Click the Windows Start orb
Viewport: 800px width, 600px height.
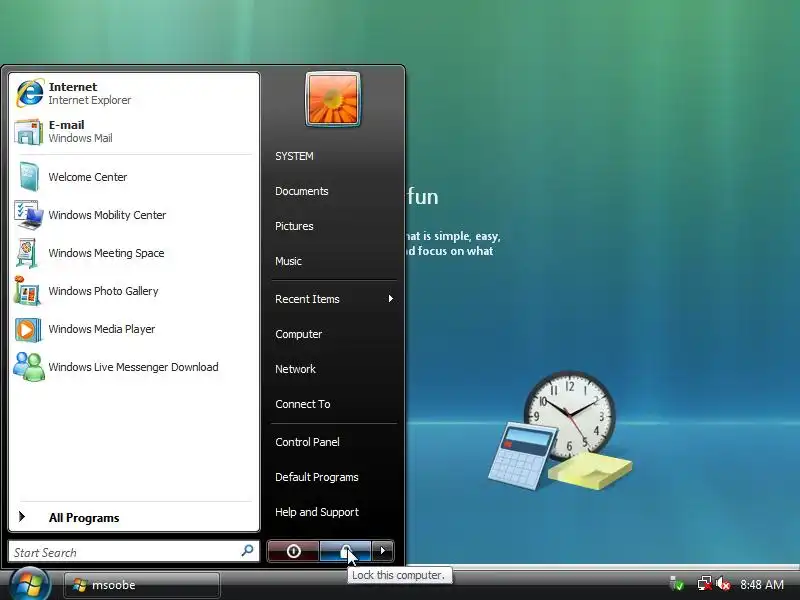30,585
